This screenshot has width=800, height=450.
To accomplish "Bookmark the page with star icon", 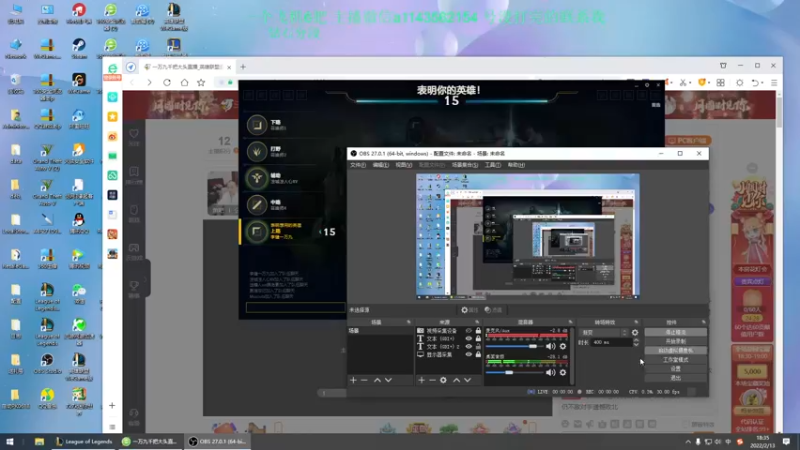I will point(201,82).
